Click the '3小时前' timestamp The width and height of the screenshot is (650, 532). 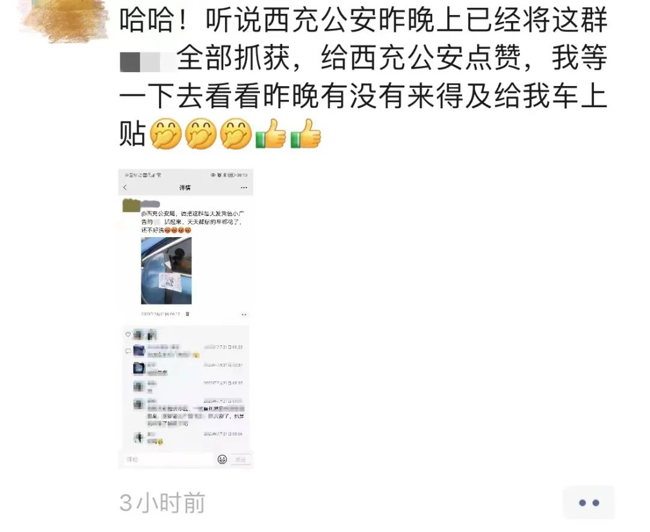(x=162, y=503)
